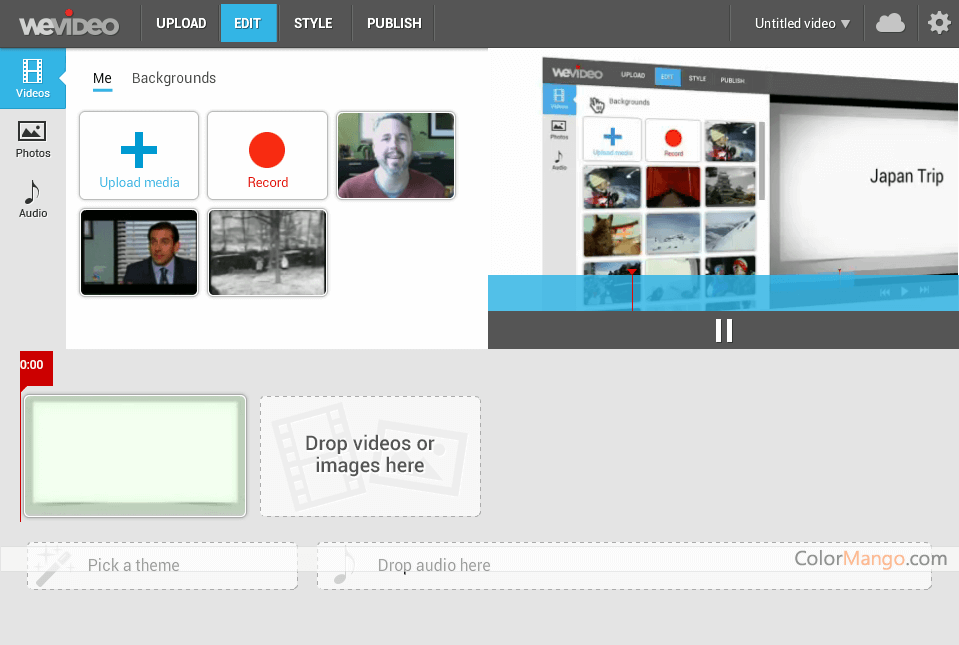Open settings with the gear icon
Screen dimensions: 959x645
pos(938,23)
